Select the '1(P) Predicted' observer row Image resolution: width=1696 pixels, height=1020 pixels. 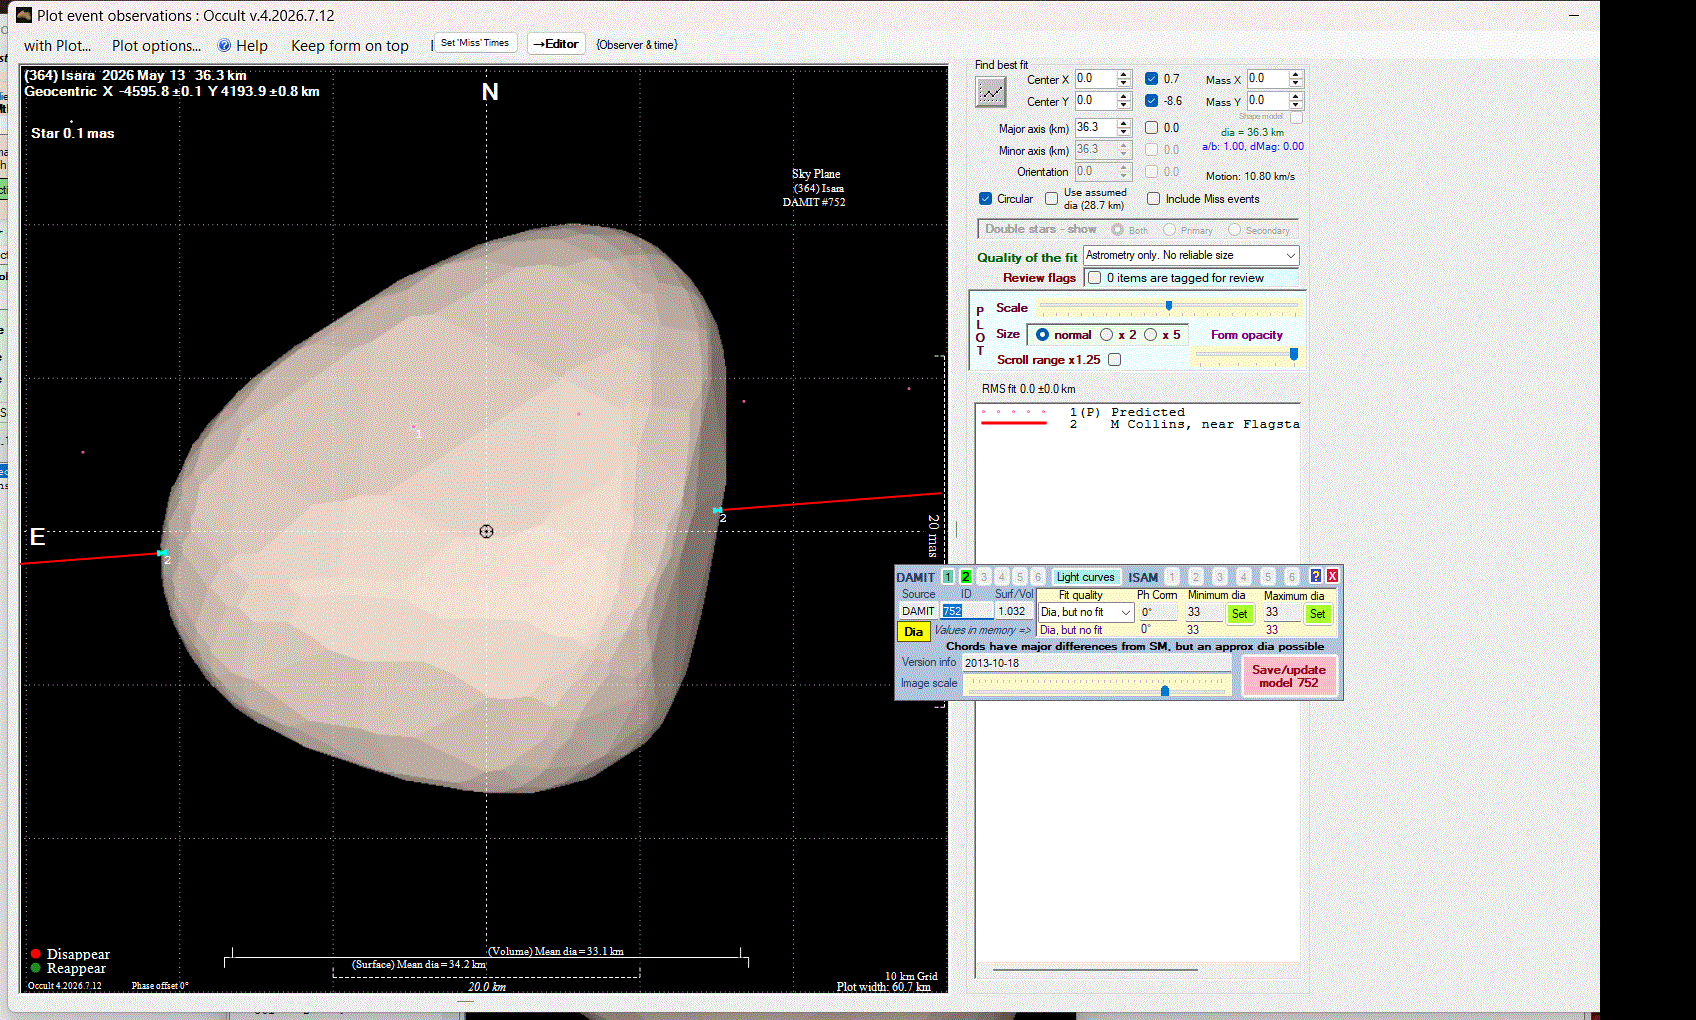[1140, 412]
